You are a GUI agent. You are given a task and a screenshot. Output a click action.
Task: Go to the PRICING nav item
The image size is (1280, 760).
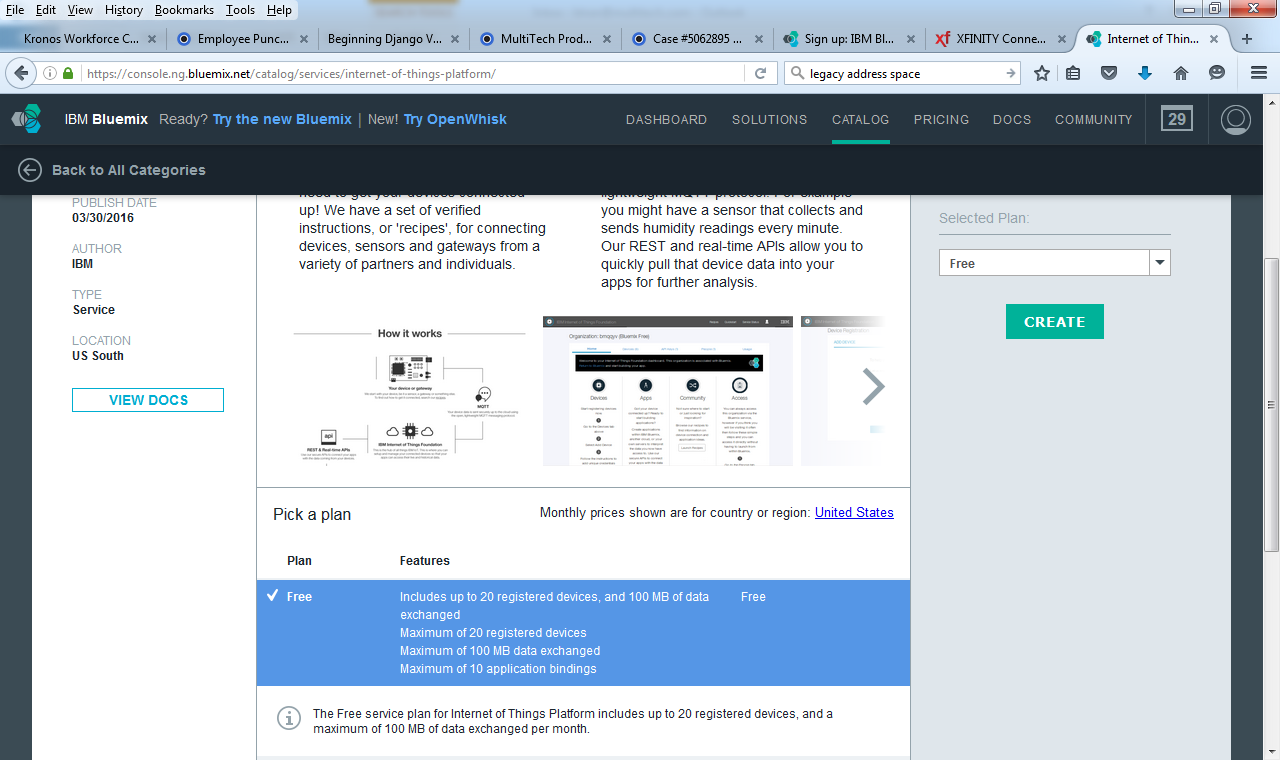click(x=941, y=119)
